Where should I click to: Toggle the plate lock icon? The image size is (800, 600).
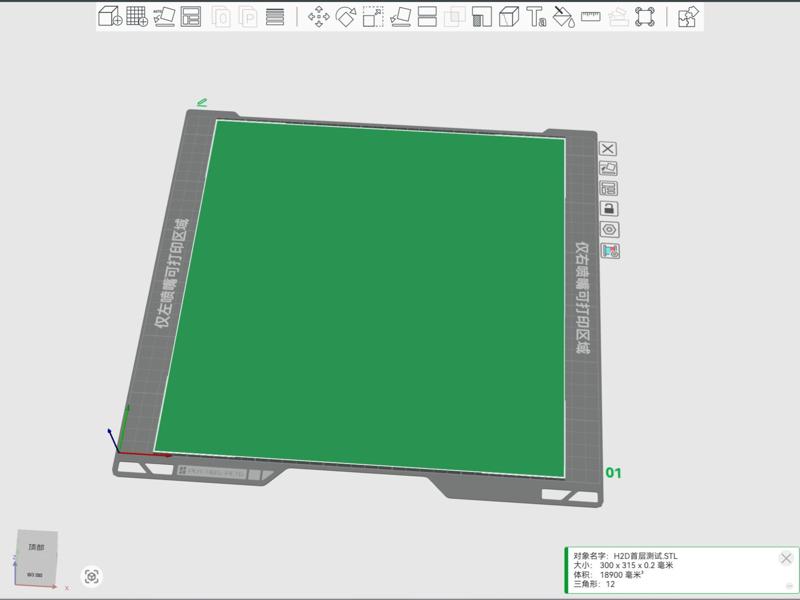(x=608, y=208)
